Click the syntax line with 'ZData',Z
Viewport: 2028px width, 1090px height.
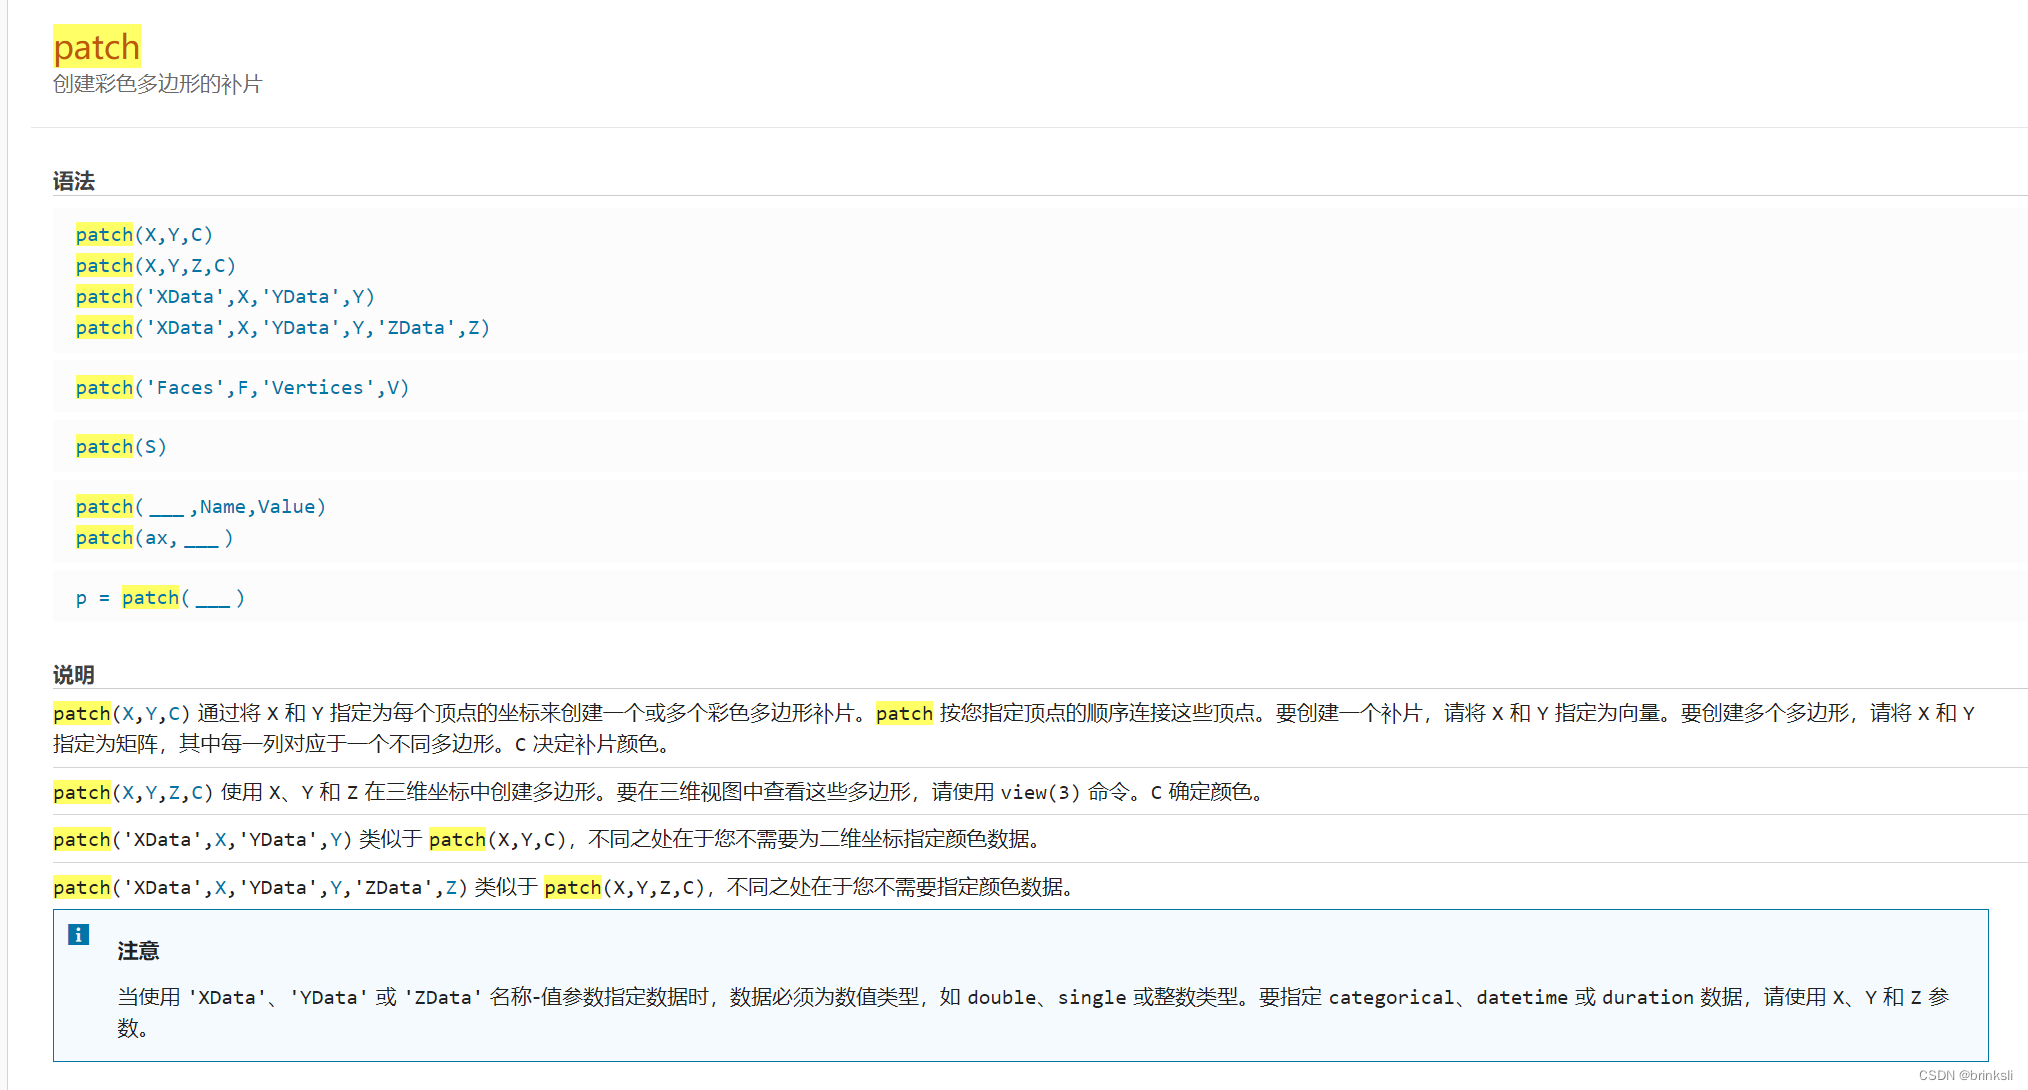(282, 328)
